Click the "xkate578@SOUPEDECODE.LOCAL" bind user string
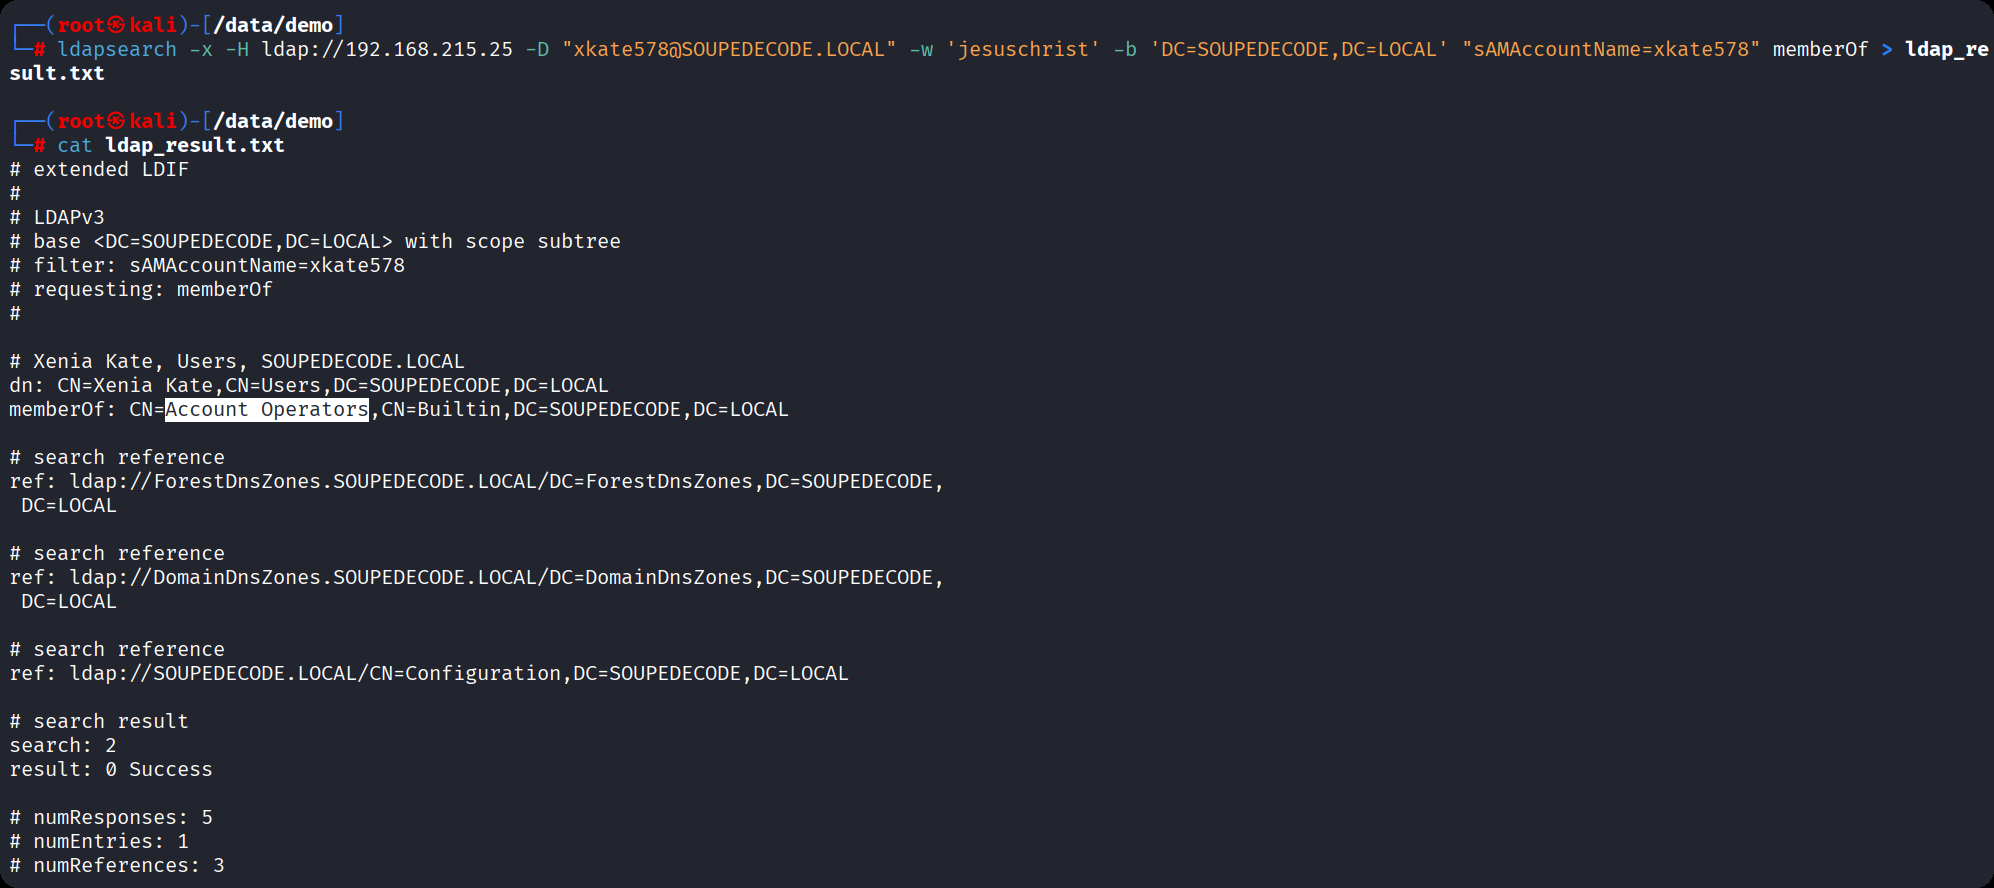Screen dimensions: 1994x888 coord(729,49)
